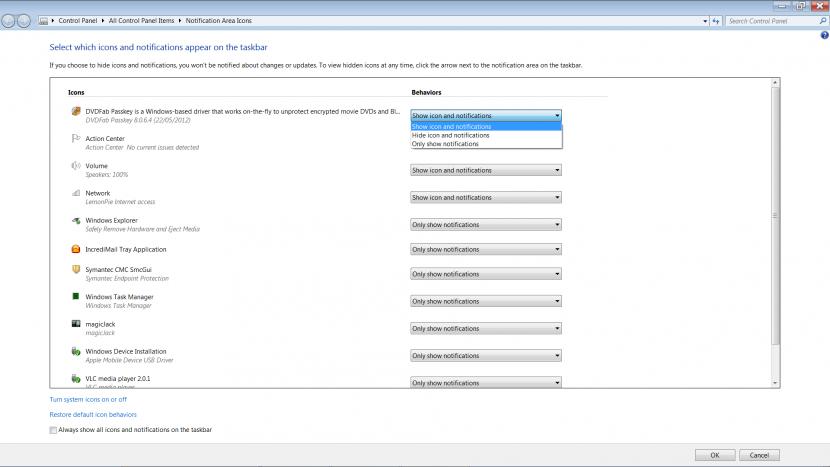Open the Windows Task Manager behavior dropdown
Image resolution: width=830 pixels, height=467 pixels.
tap(485, 301)
